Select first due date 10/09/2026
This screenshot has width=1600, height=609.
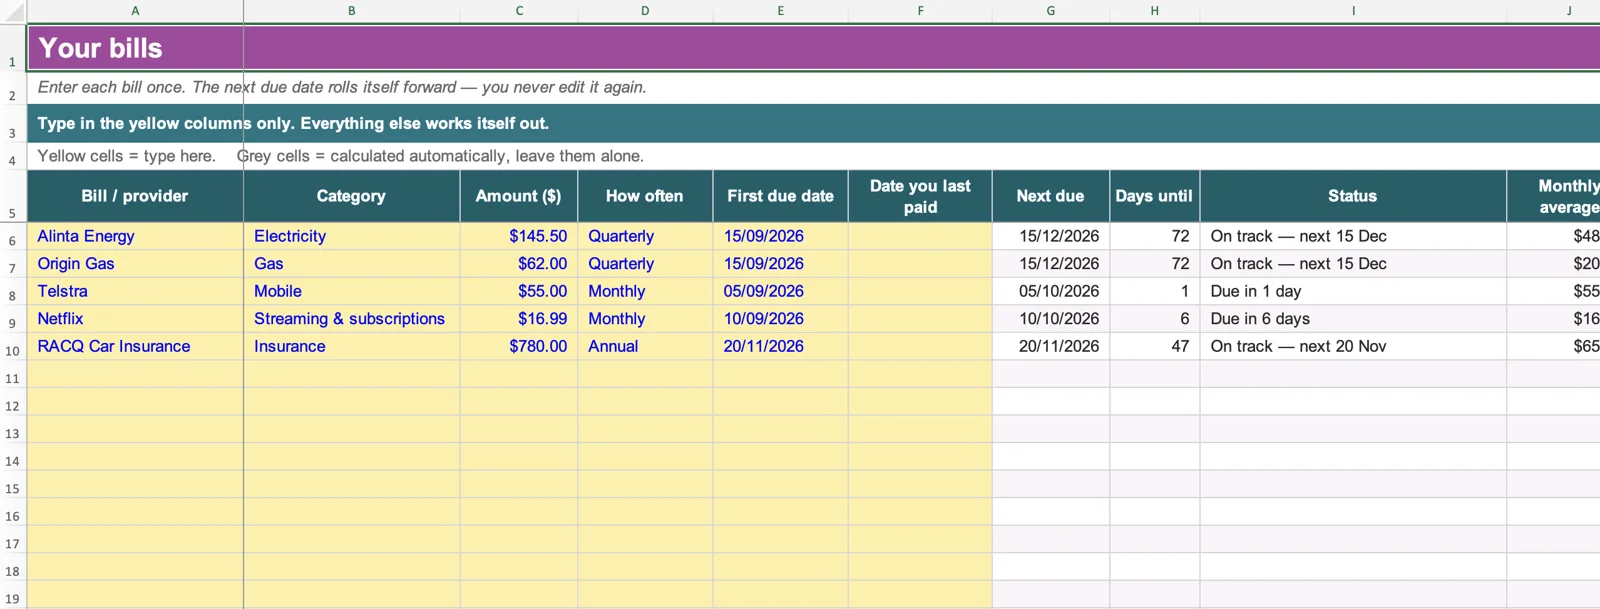tap(780, 319)
